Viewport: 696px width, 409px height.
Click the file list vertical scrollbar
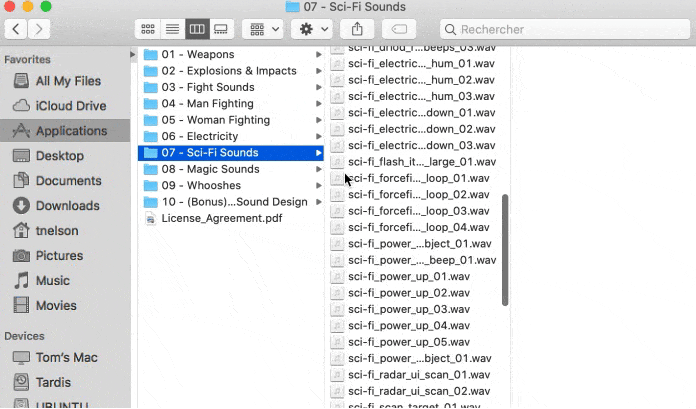[x=505, y=250]
